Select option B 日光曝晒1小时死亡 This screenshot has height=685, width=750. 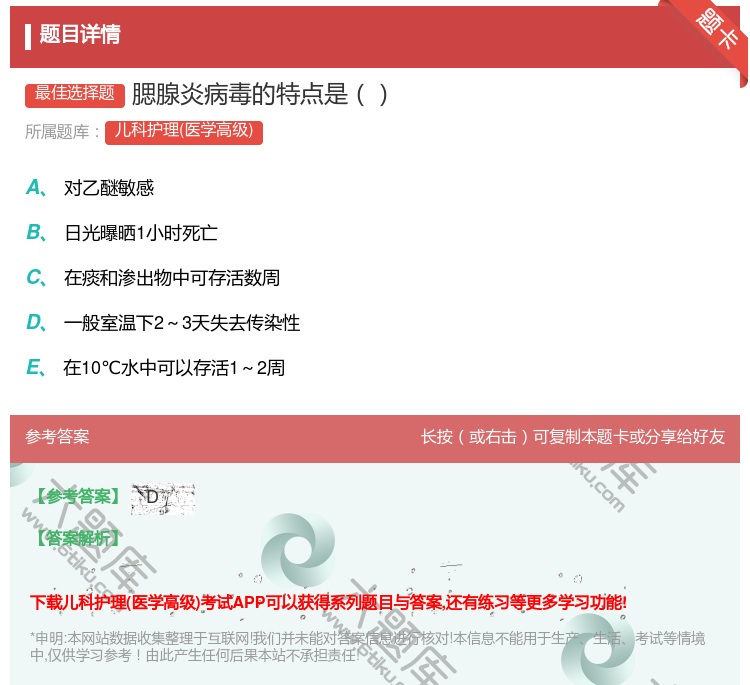(x=141, y=233)
